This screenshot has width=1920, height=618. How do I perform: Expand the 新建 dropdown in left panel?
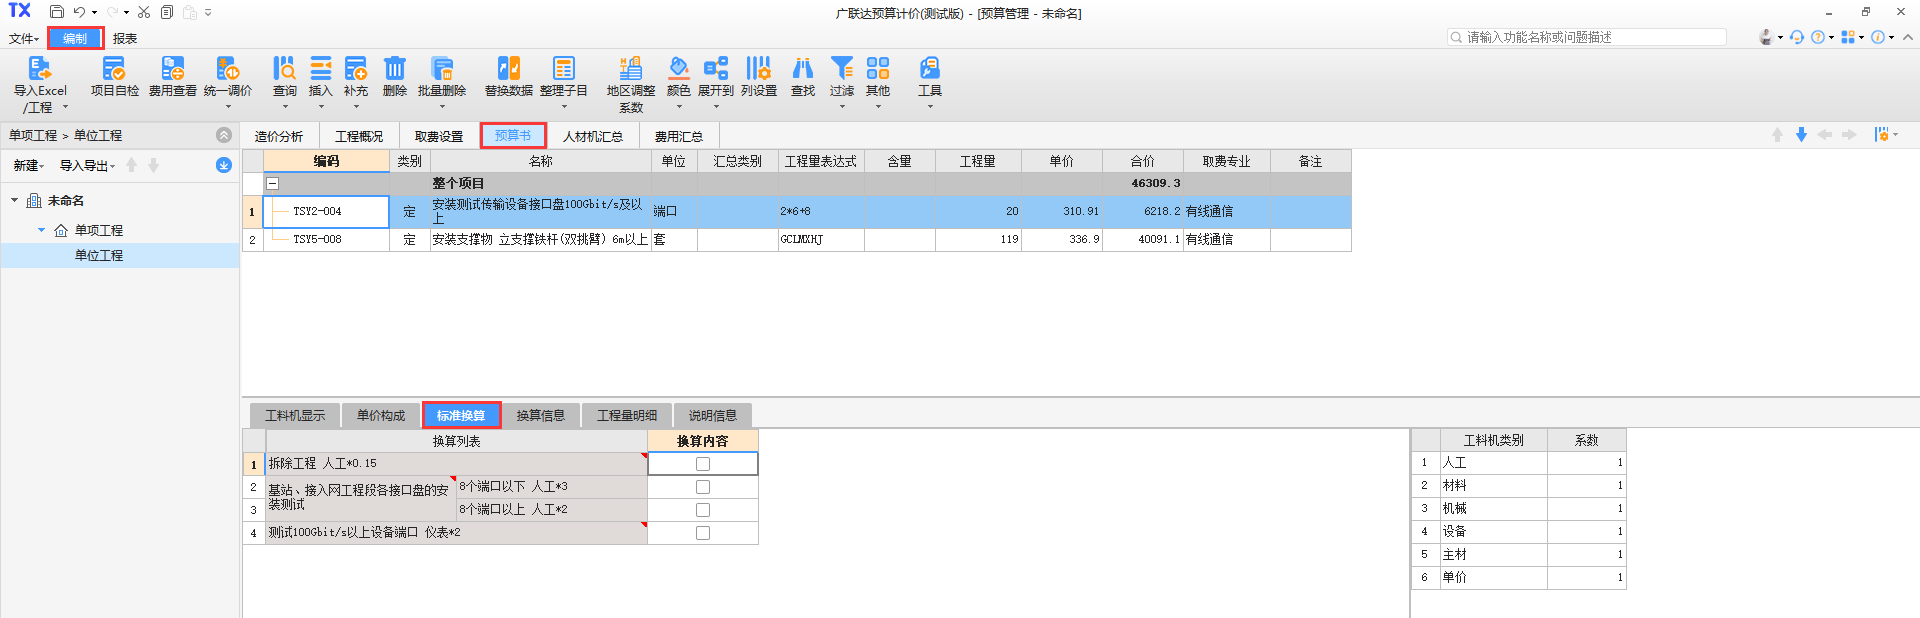pos(29,166)
